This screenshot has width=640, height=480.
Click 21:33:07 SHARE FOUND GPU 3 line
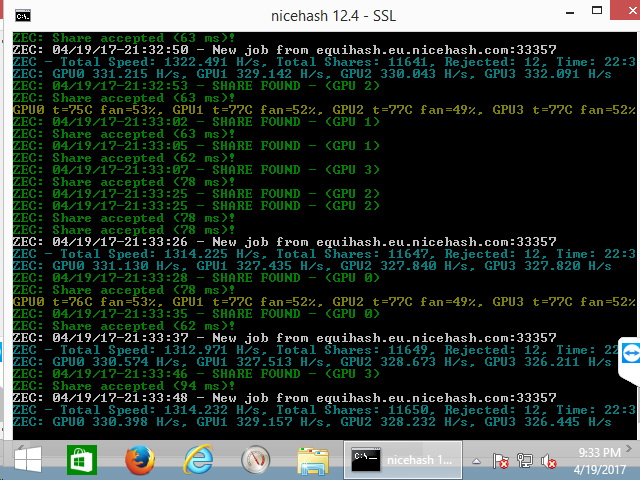tap(196, 170)
